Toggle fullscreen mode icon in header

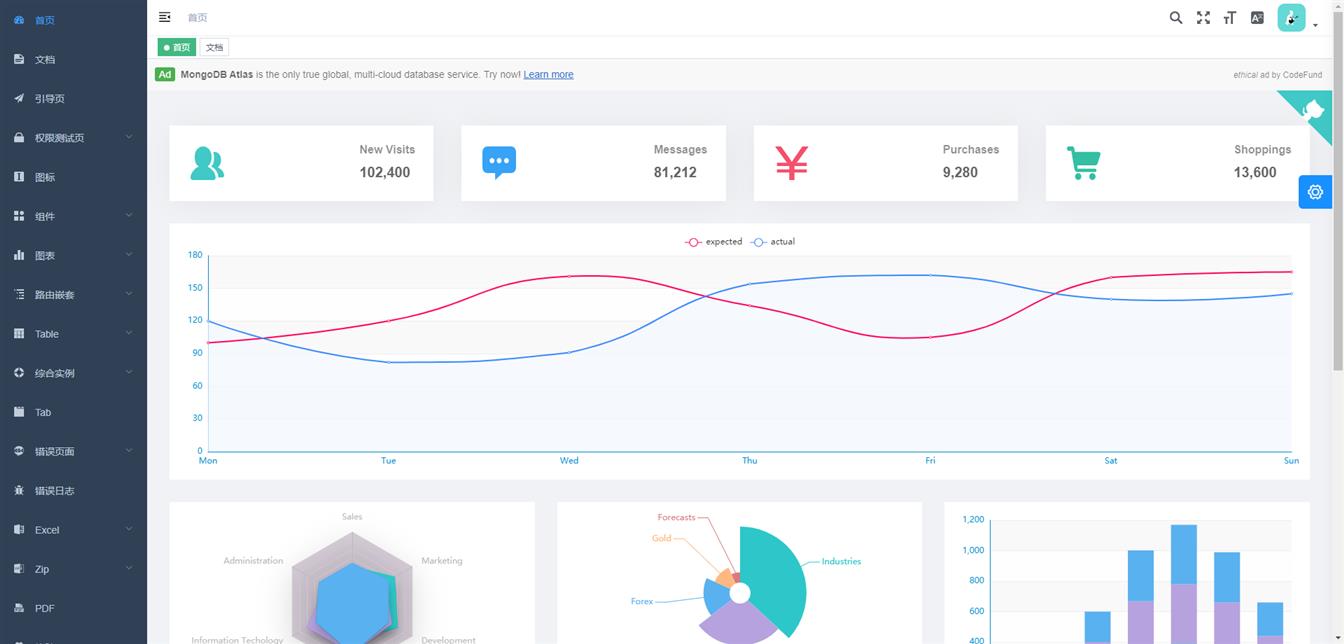[1203, 17]
